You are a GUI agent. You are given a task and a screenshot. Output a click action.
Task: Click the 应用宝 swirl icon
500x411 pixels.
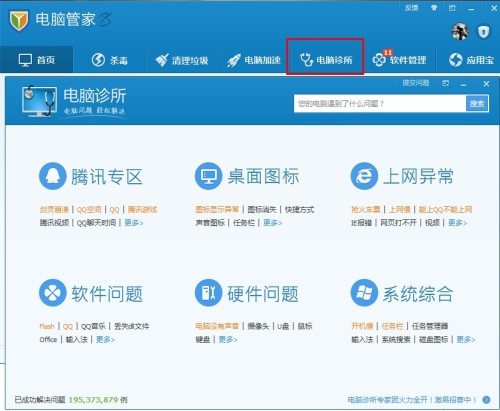[x=455, y=60]
